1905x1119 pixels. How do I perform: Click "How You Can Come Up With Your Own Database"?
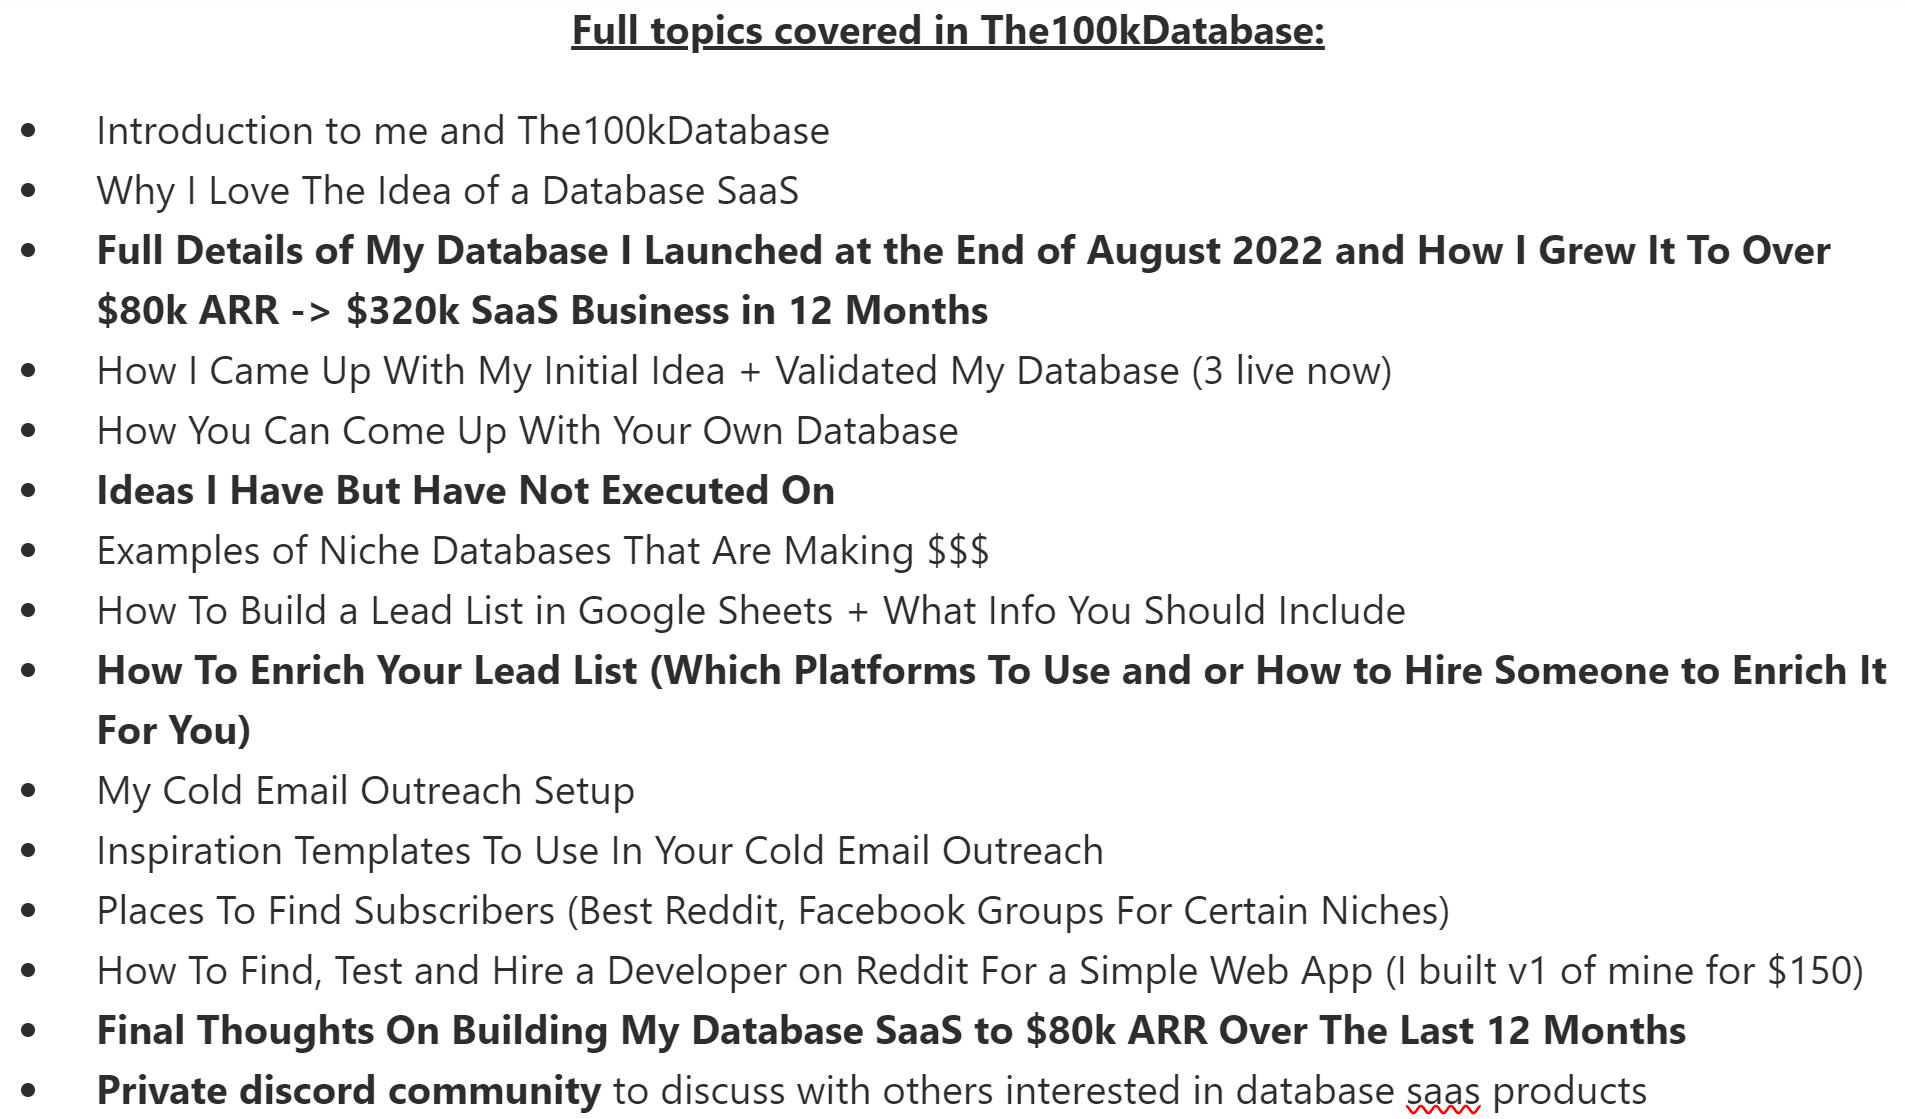pyautogui.click(x=527, y=431)
